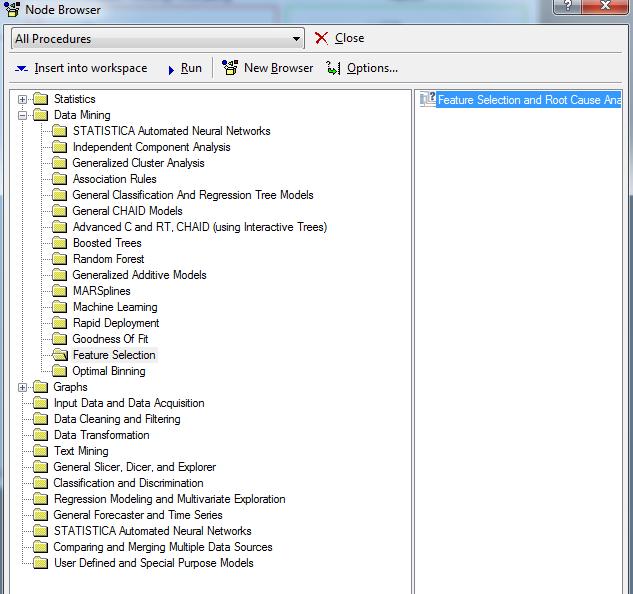The height and width of the screenshot is (594, 633).
Task: Select Regression Modeling and Multivariate Exploration
Action: [x=170, y=499]
